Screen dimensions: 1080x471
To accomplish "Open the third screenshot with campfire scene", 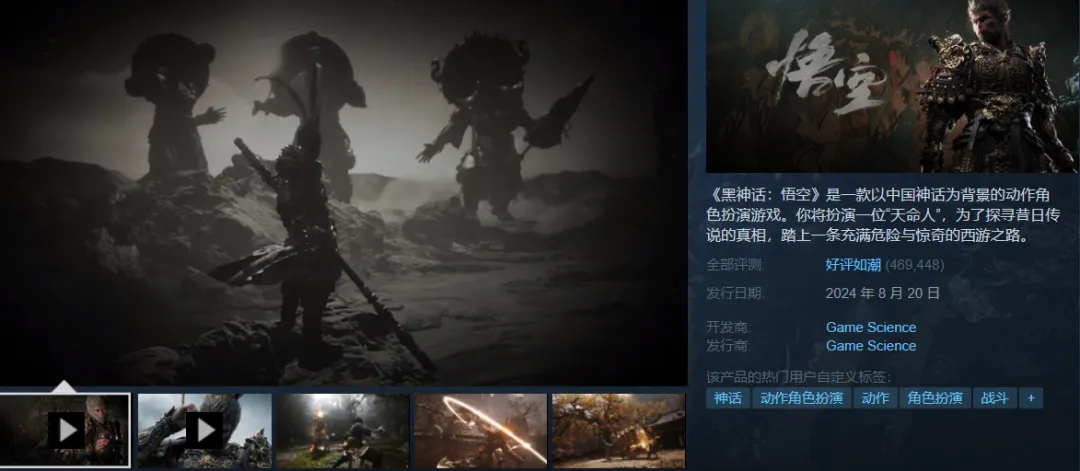I will point(343,430).
